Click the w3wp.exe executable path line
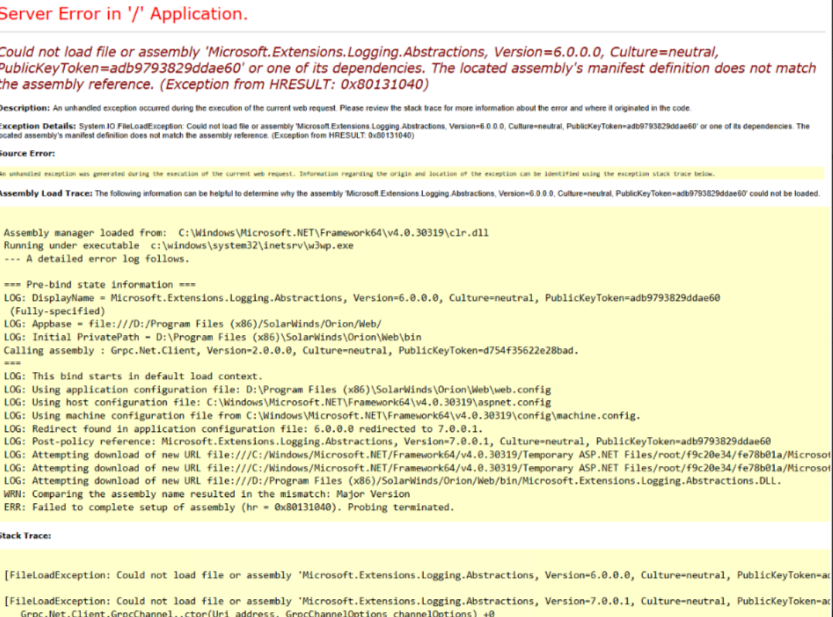Viewport: 833px width, 617px height. pos(170,245)
